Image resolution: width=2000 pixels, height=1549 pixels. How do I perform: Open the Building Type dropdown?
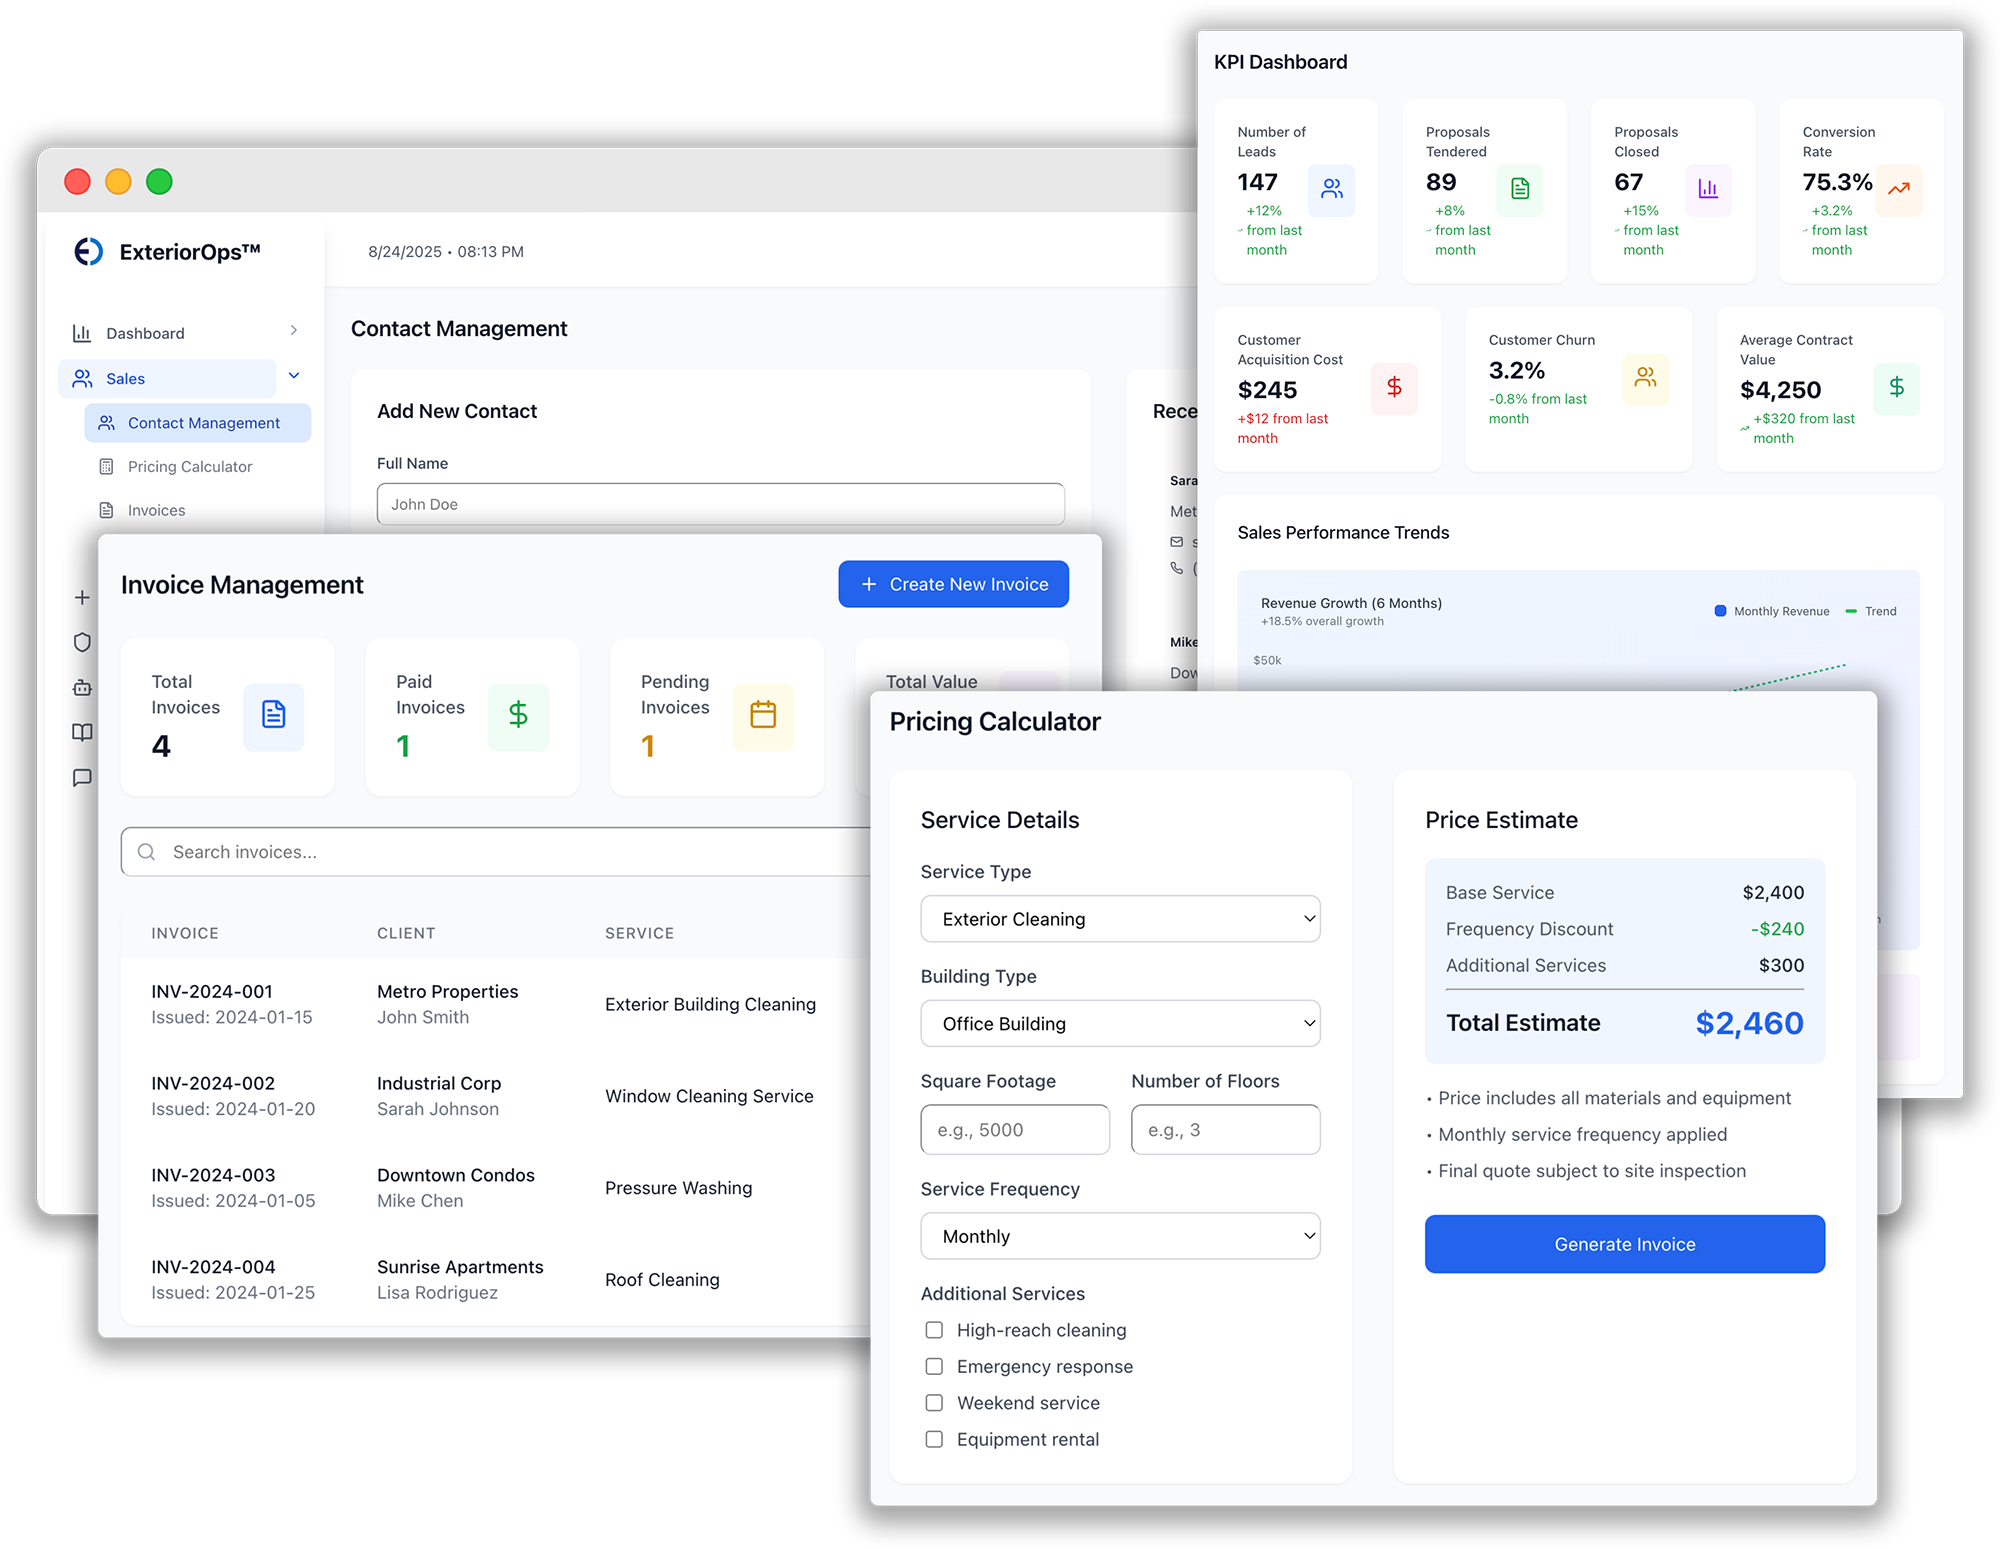pos(1120,1023)
